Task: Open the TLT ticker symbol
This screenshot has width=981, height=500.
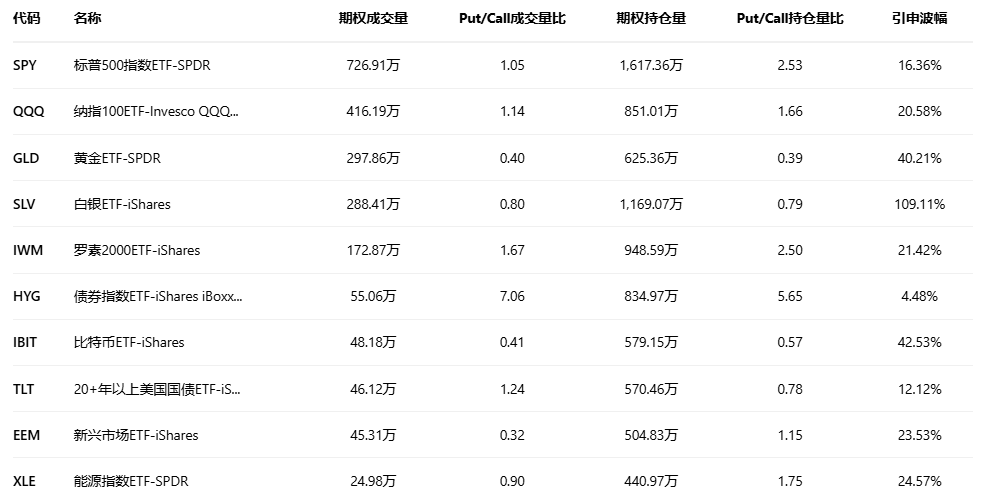Action: (x=23, y=389)
